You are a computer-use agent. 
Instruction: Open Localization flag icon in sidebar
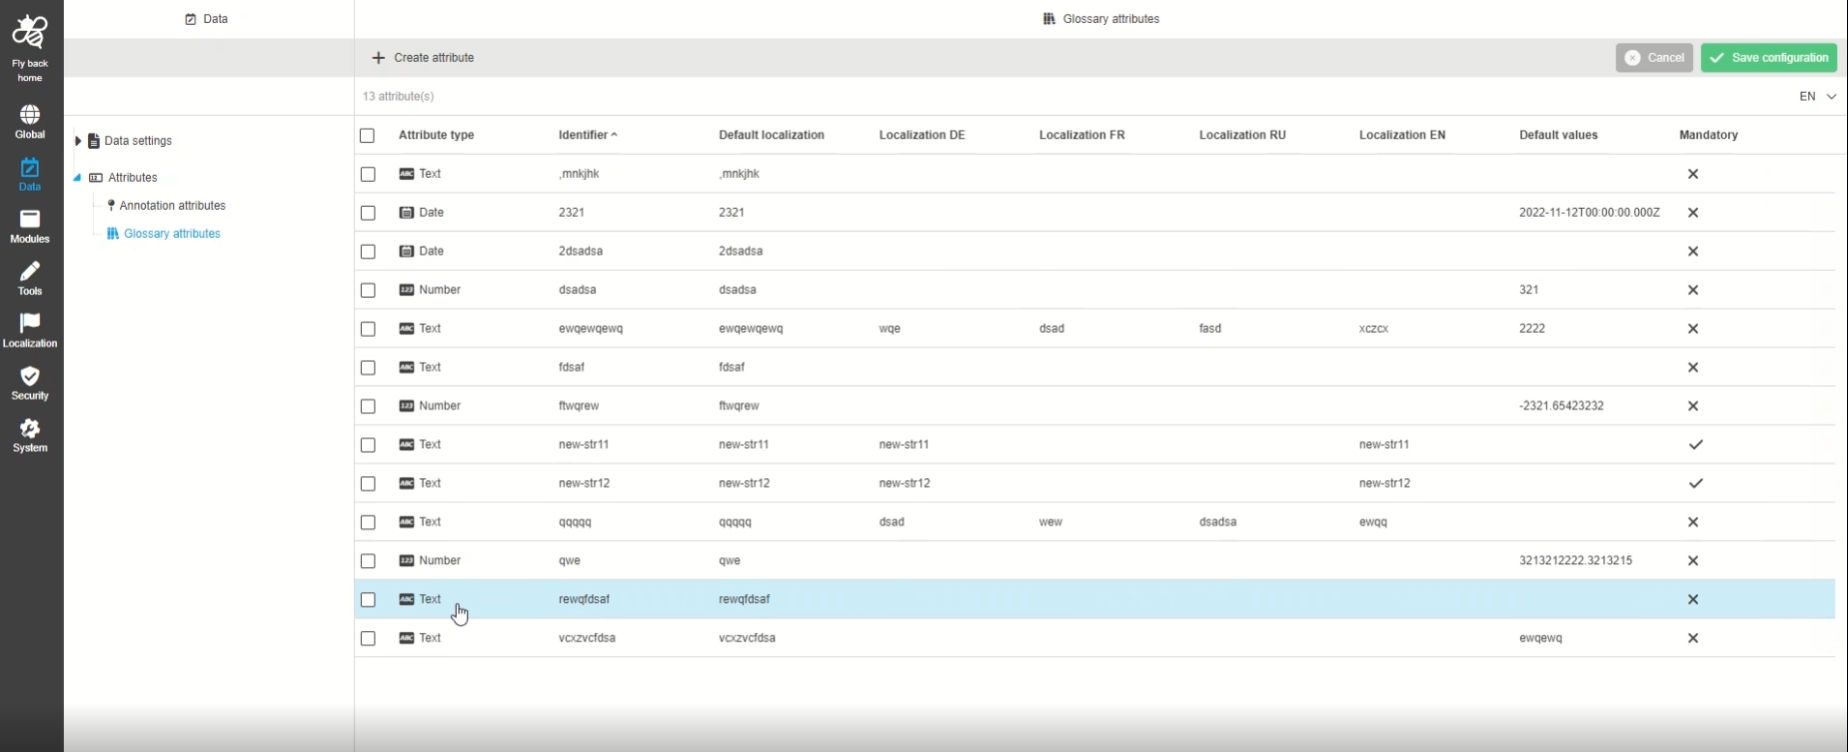[30, 324]
